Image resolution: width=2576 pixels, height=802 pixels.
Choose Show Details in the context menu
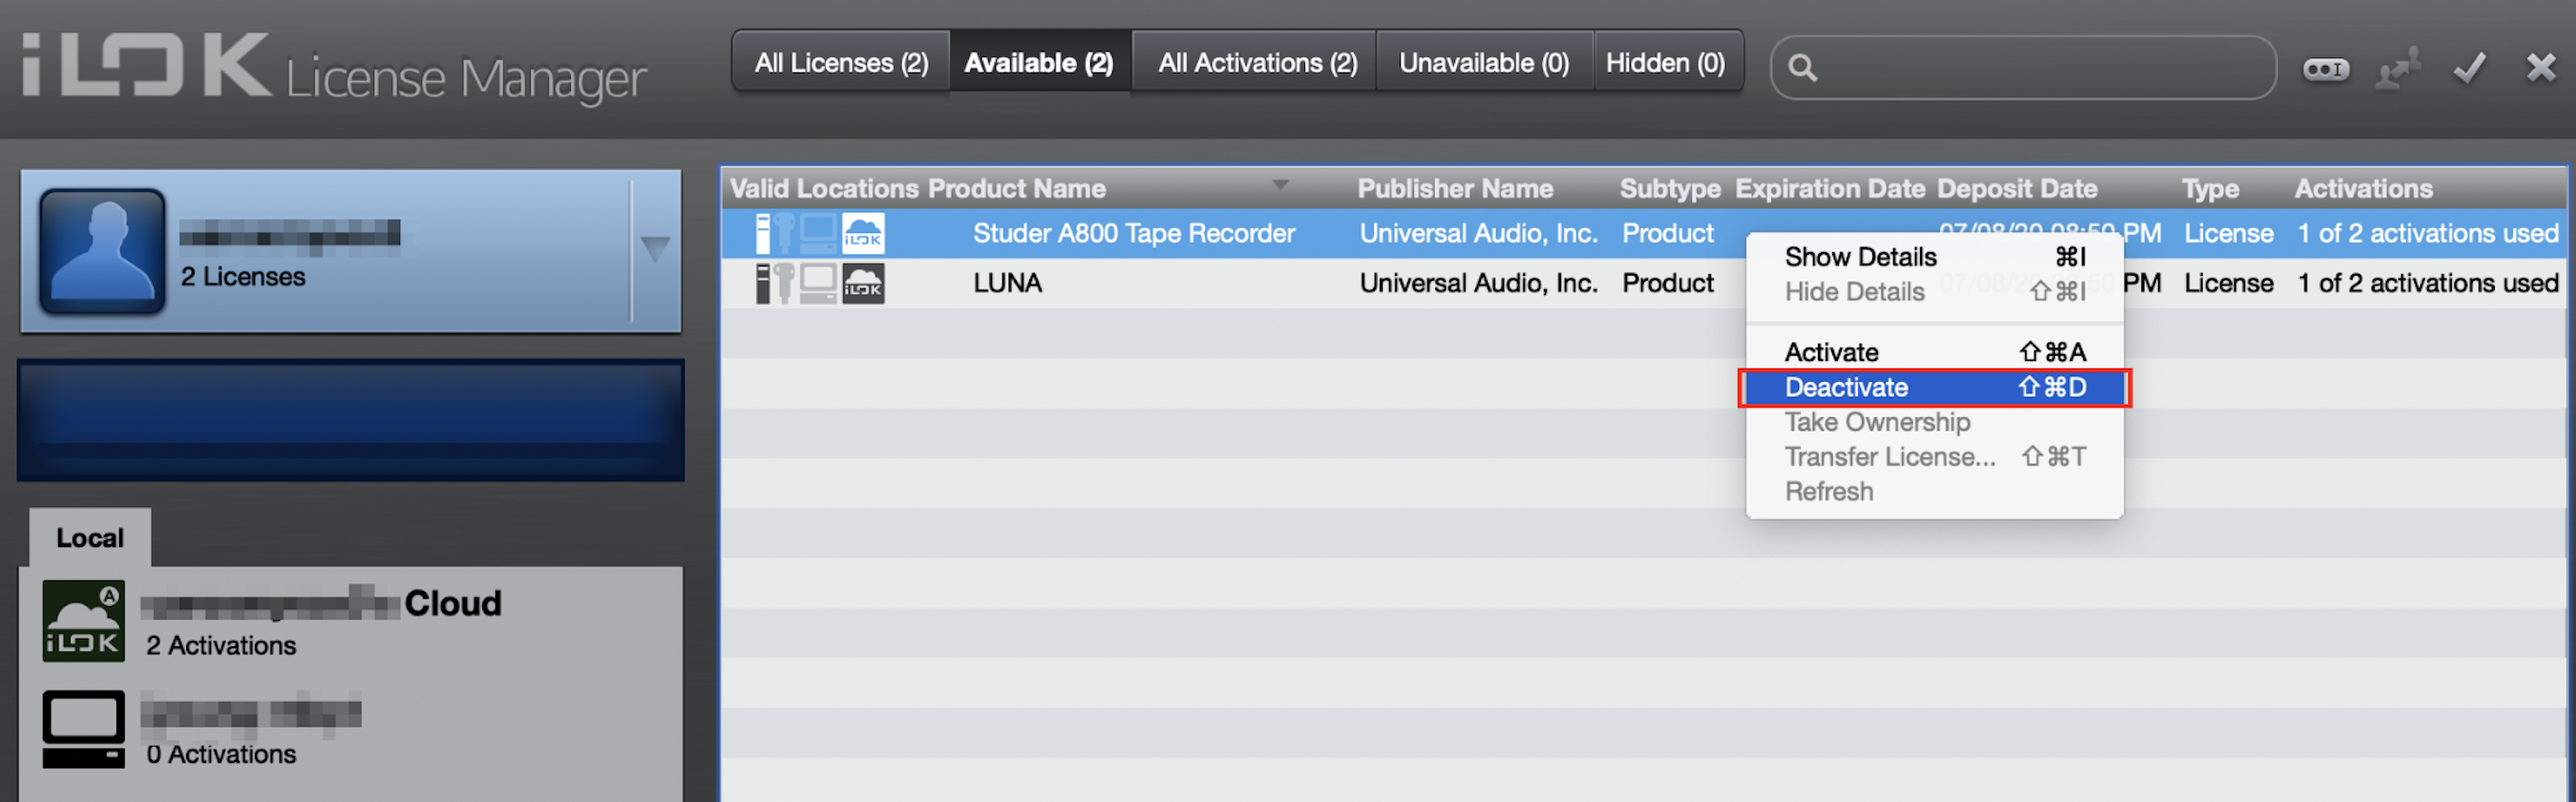tap(1860, 258)
